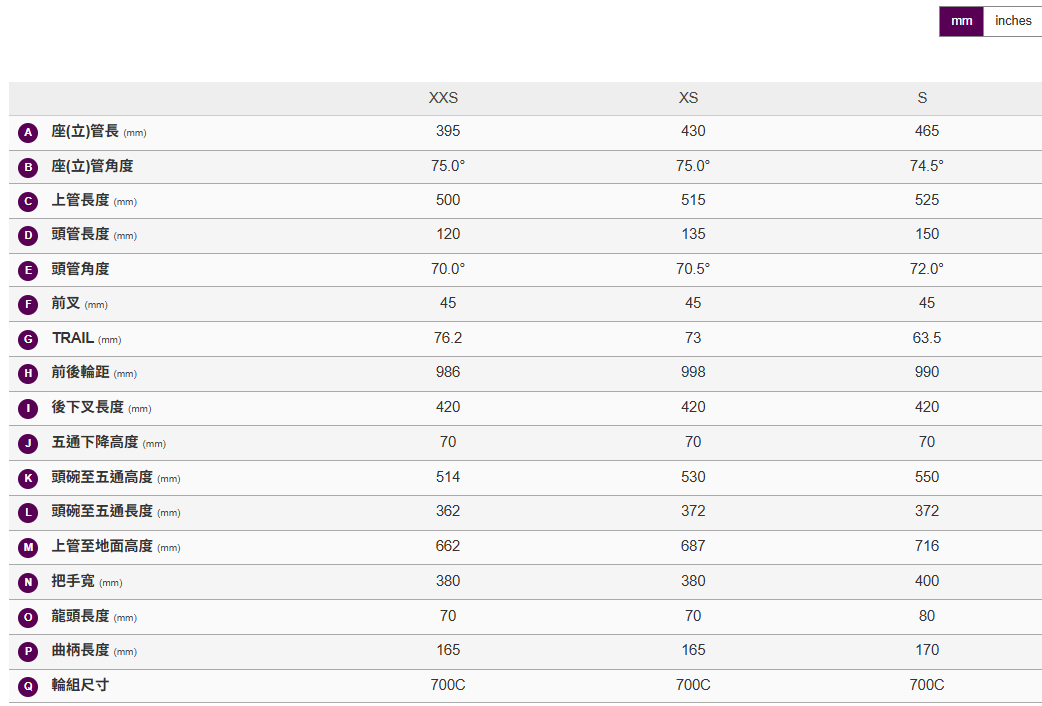Click the 把手寬 row label
Screen dimensions: 1042x706
(73, 581)
